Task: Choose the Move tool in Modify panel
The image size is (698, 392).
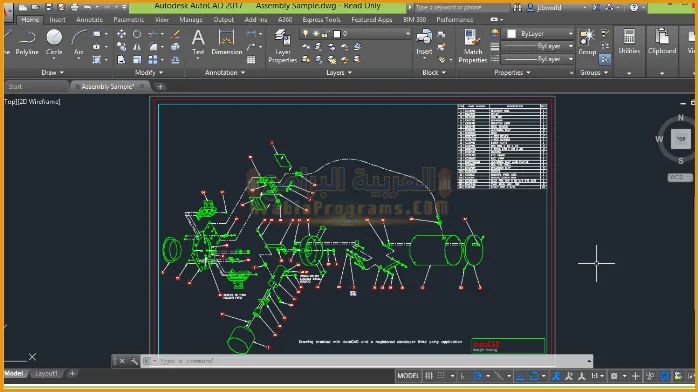Action: click(x=121, y=34)
